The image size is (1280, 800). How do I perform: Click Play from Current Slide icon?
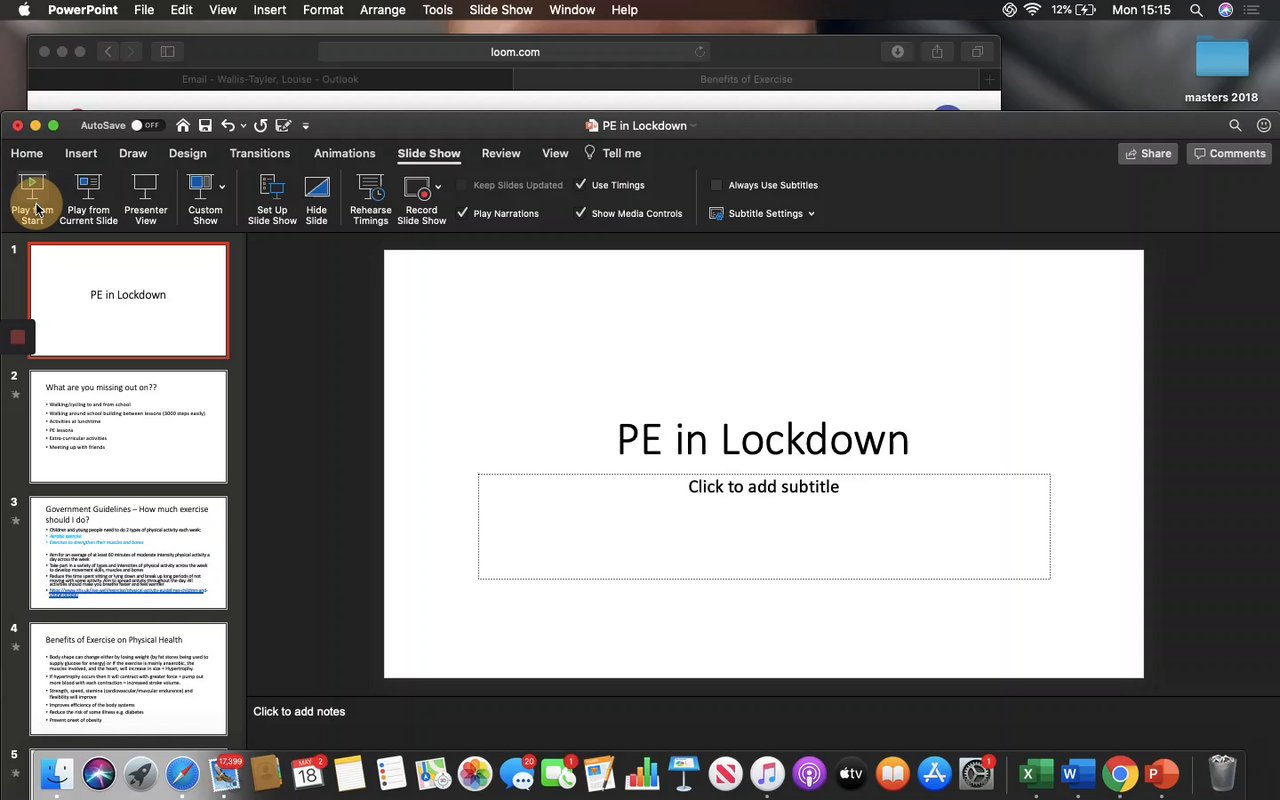point(88,186)
